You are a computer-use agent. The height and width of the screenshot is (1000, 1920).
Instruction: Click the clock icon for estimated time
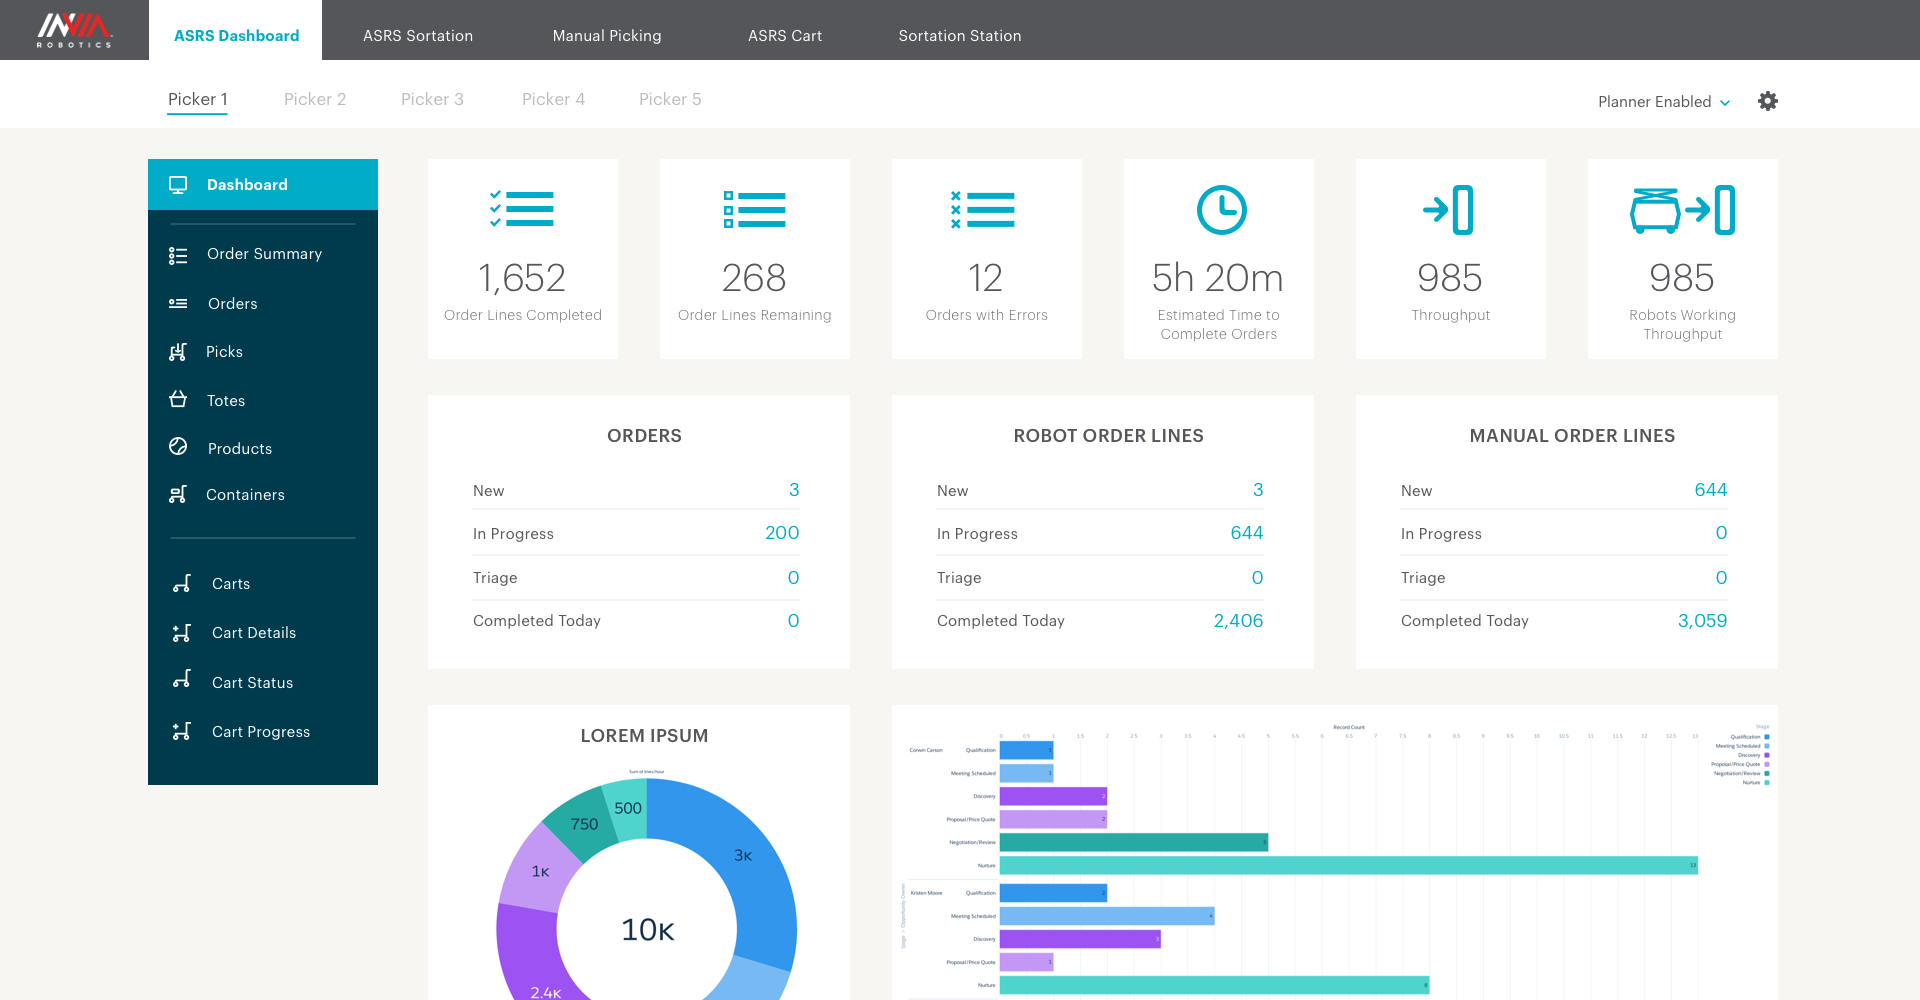pyautogui.click(x=1222, y=210)
